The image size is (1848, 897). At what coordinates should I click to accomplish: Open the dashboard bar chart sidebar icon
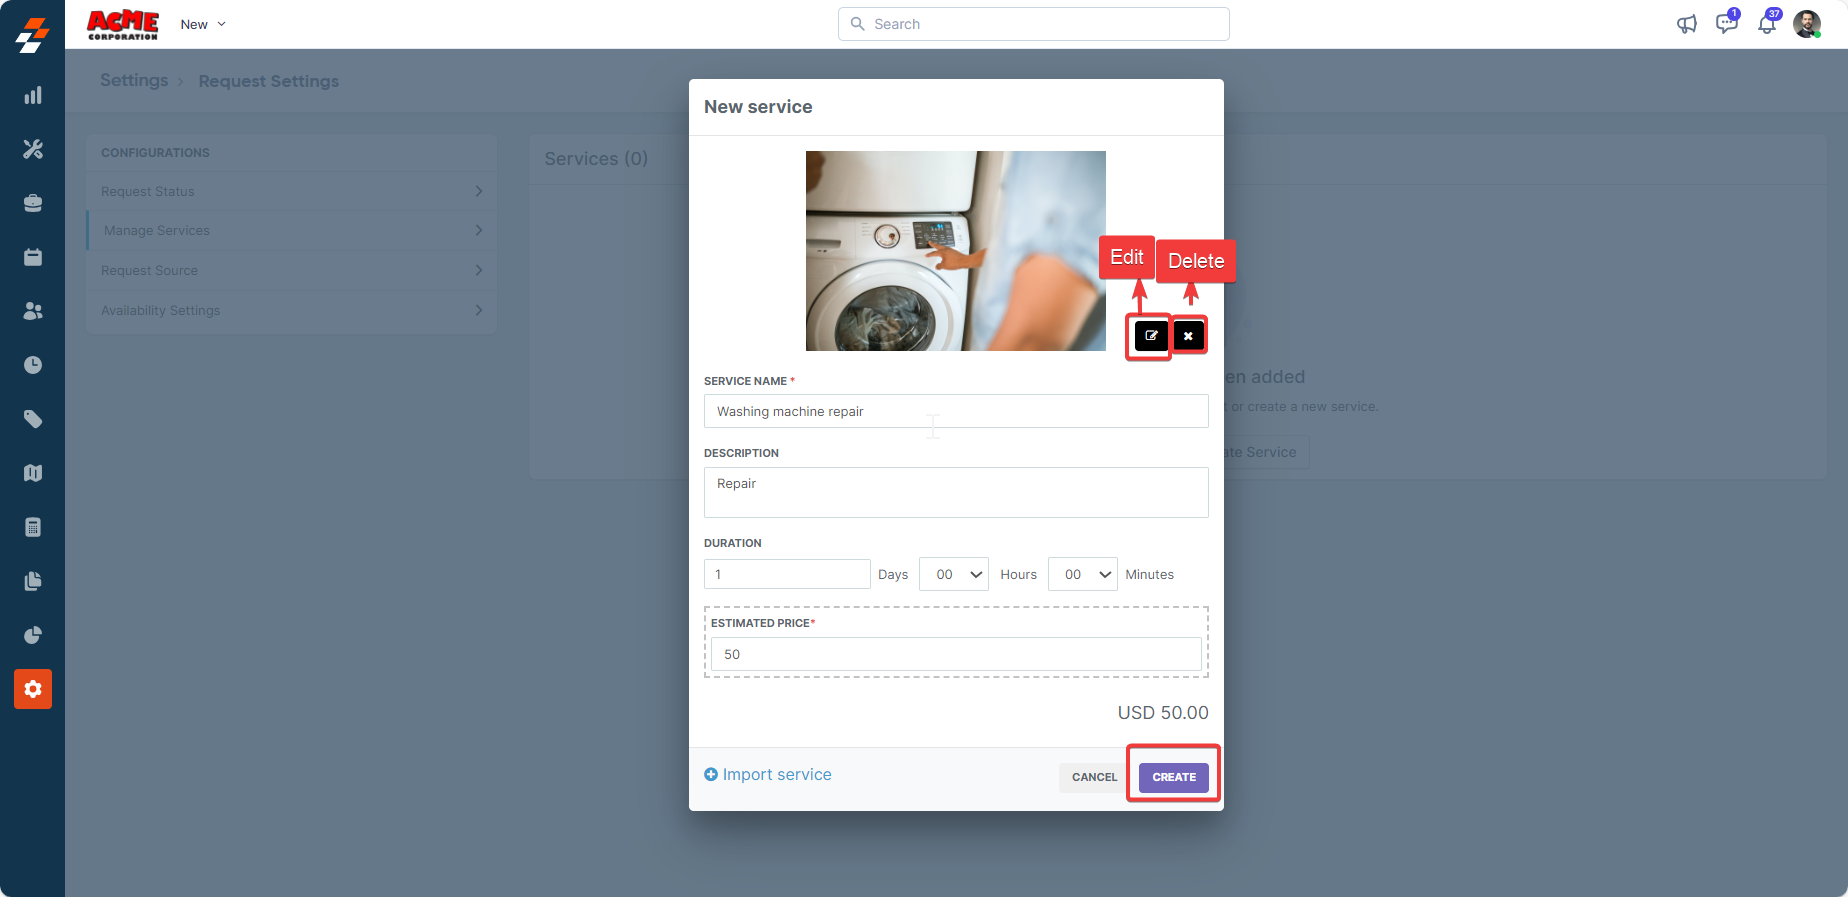33,95
